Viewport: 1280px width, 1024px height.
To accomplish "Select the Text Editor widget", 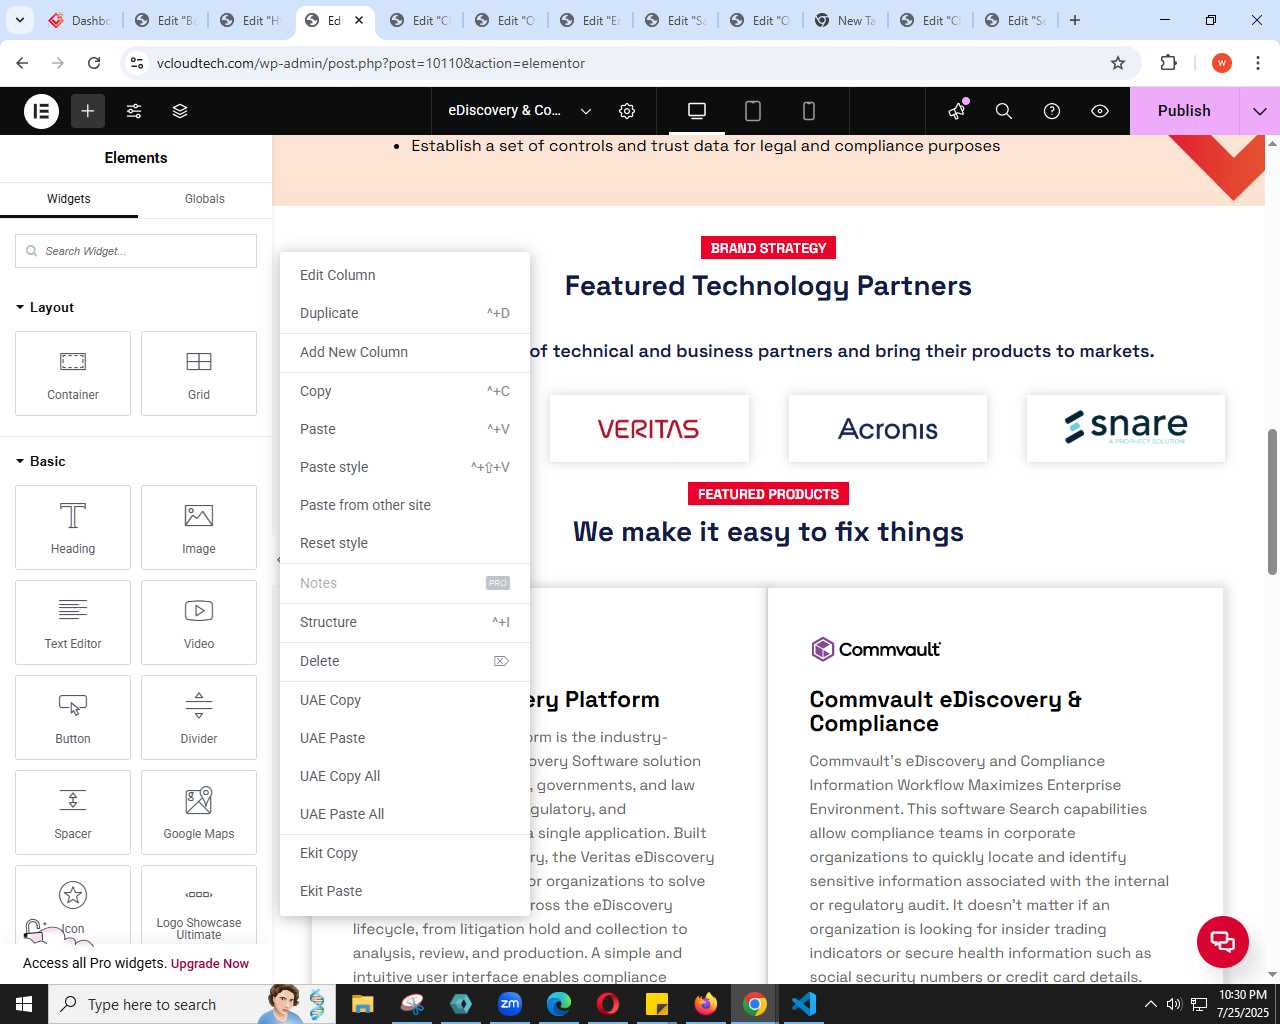I will [x=73, y=622].
